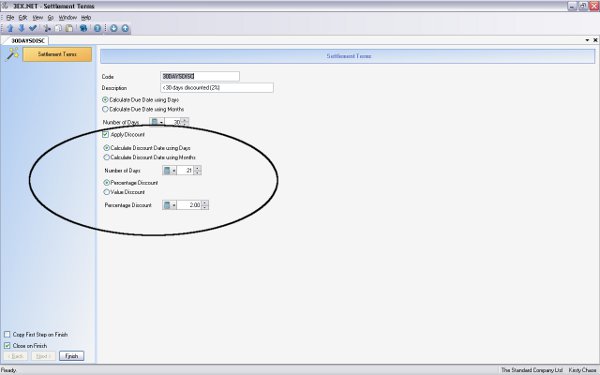Click spinner arrows for discount days 21

tap(197, 170)
